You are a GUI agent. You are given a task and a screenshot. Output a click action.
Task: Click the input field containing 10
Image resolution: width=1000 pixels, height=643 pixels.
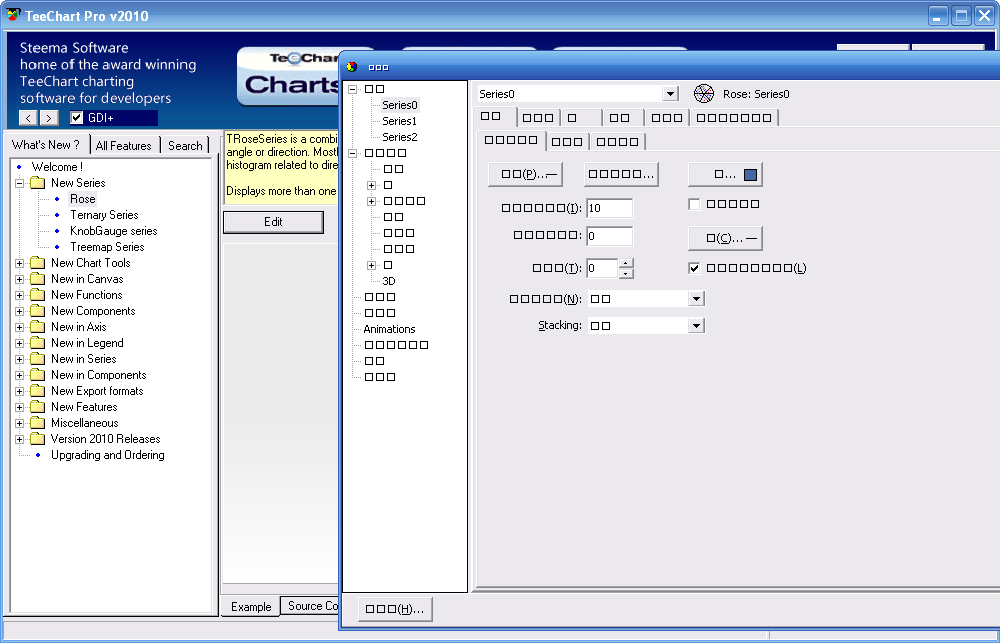pyautogui.click(x=610, y=208)
